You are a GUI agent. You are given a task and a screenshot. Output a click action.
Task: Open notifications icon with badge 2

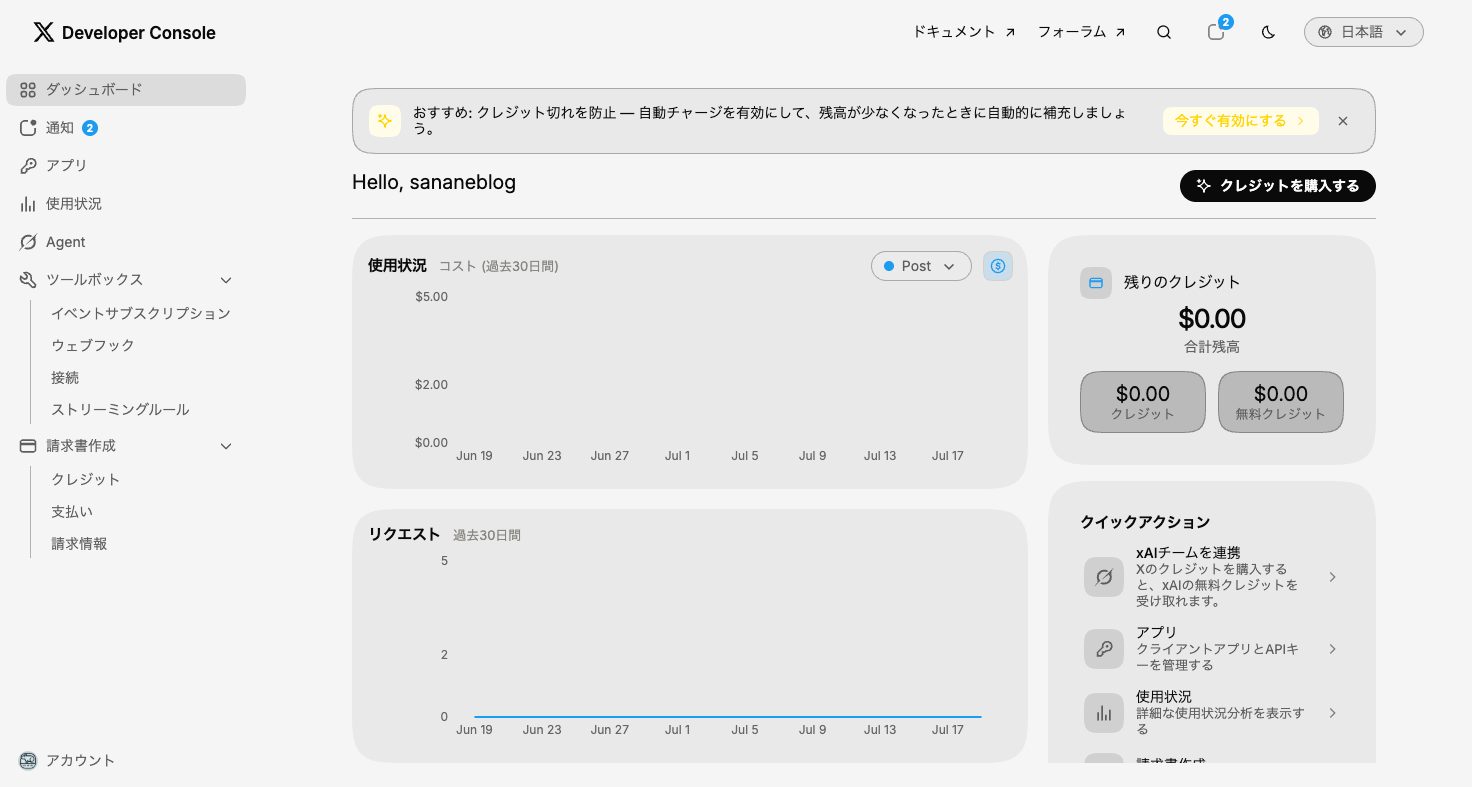[1217, 31]
